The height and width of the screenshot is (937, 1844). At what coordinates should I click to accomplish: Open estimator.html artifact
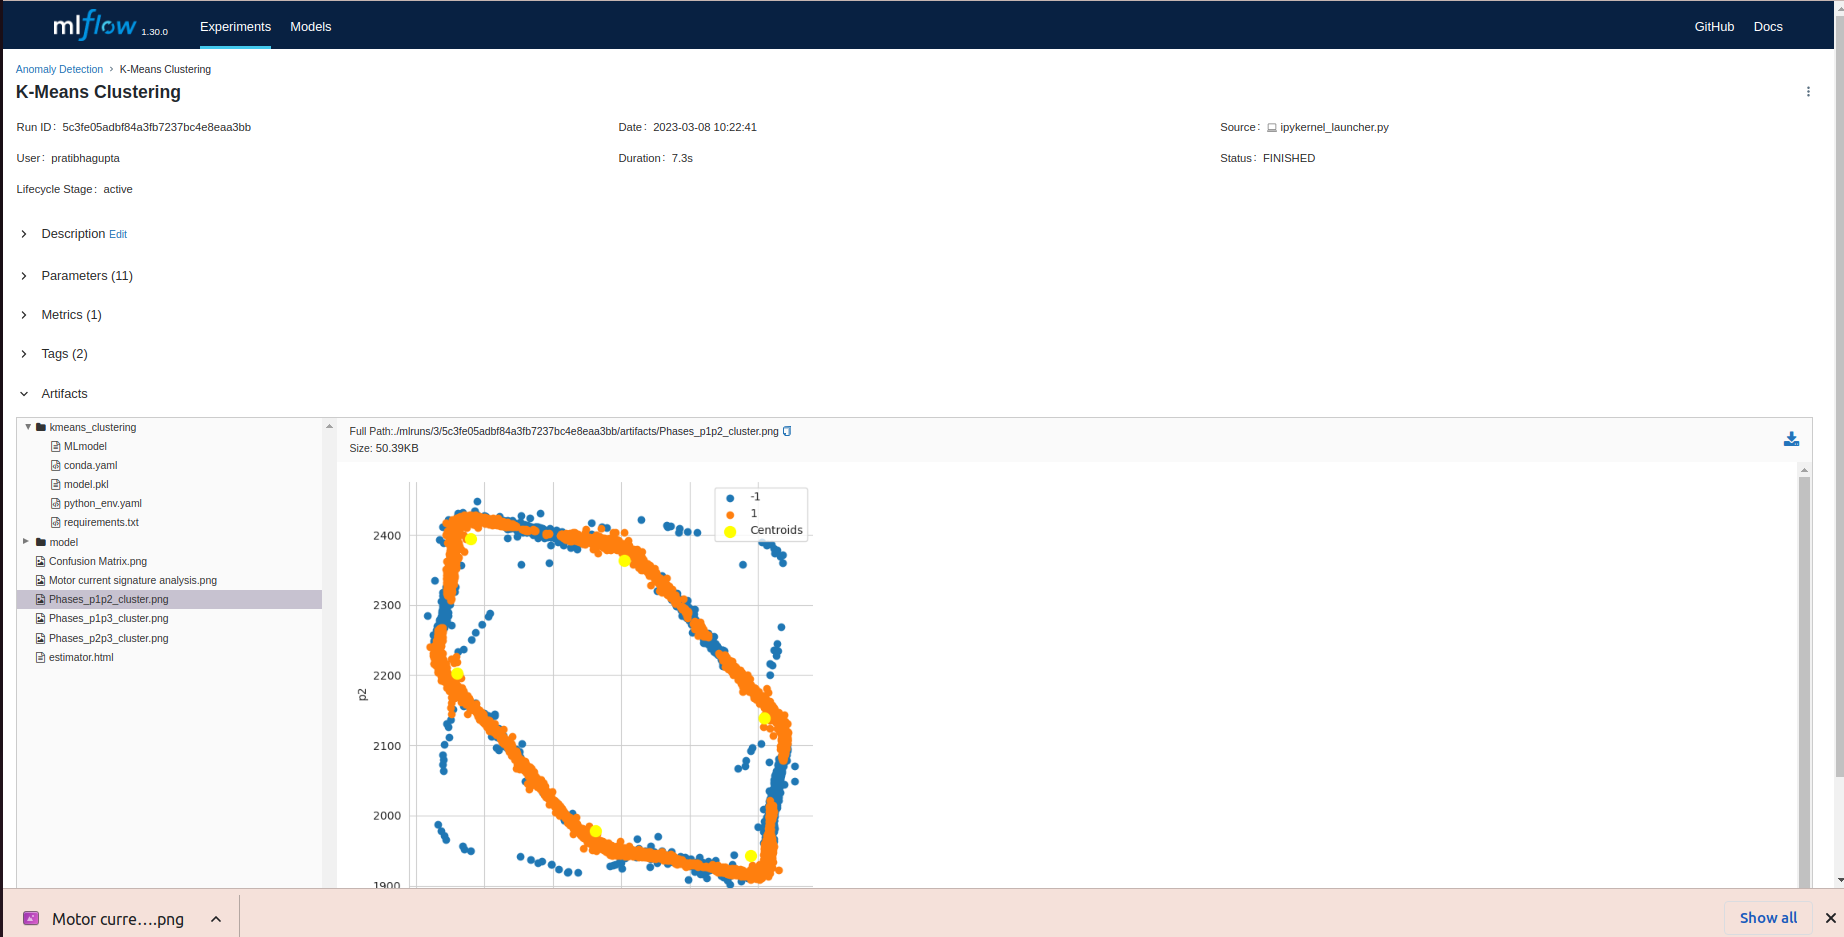[80, 657]
